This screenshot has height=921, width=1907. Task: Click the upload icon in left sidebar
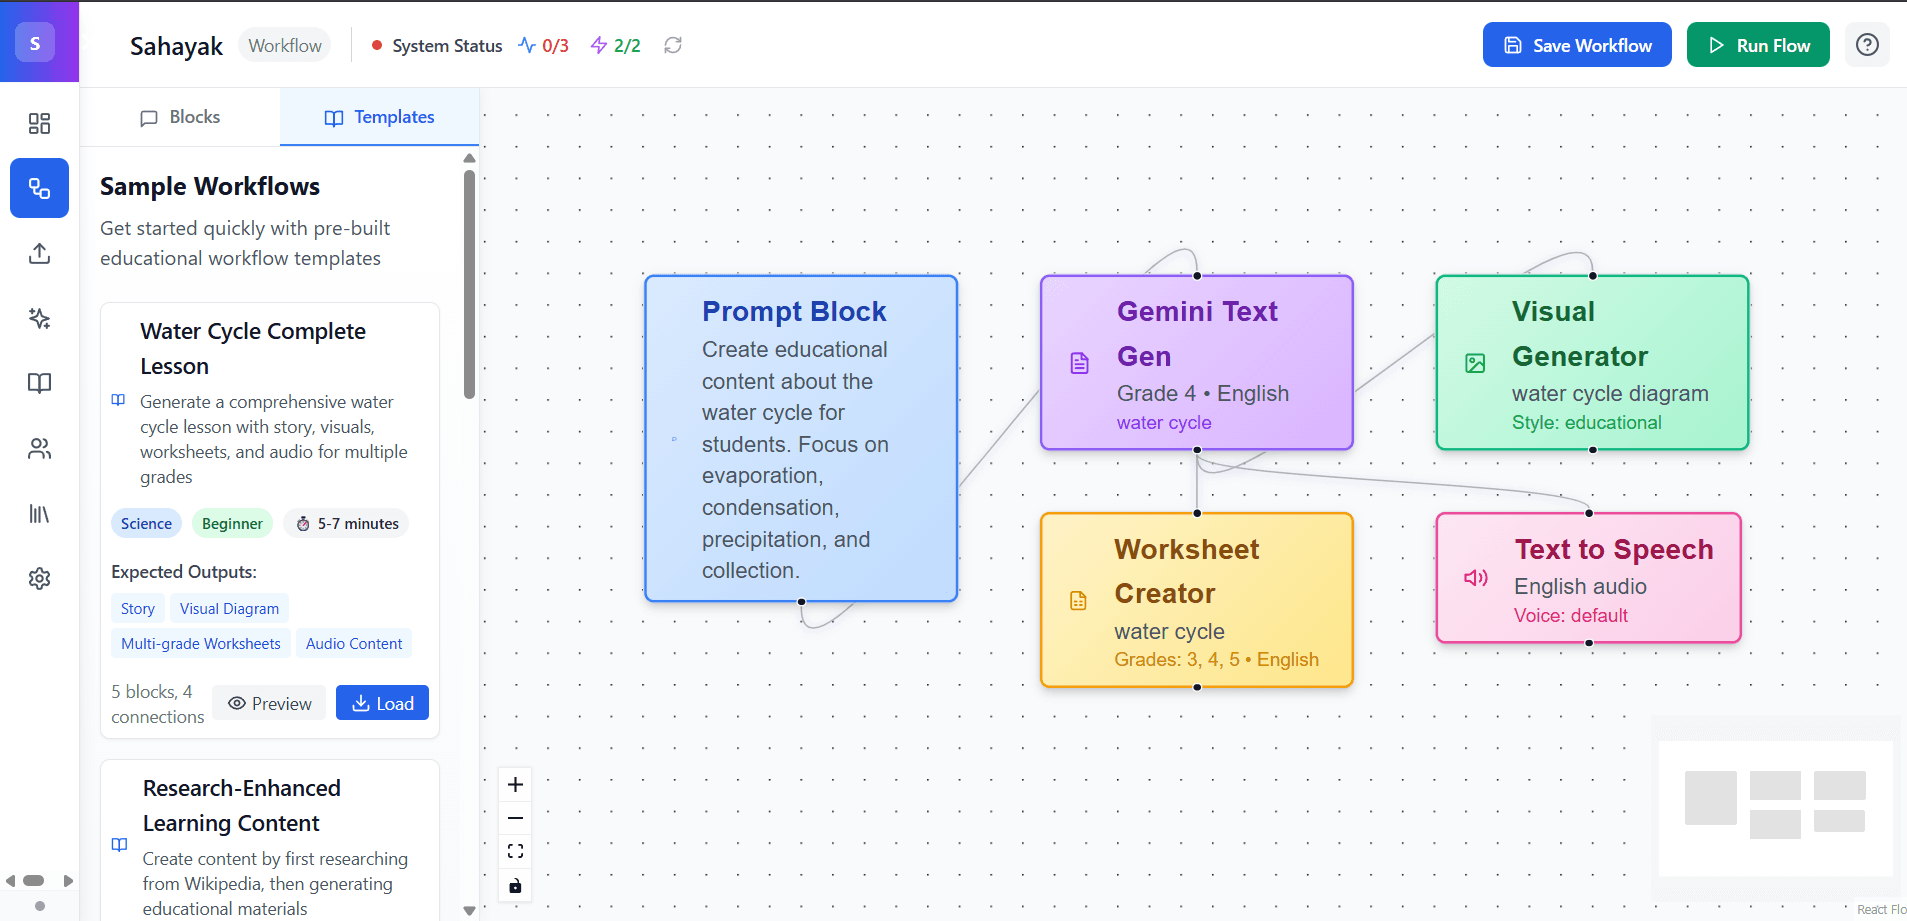tap(39, 253)
